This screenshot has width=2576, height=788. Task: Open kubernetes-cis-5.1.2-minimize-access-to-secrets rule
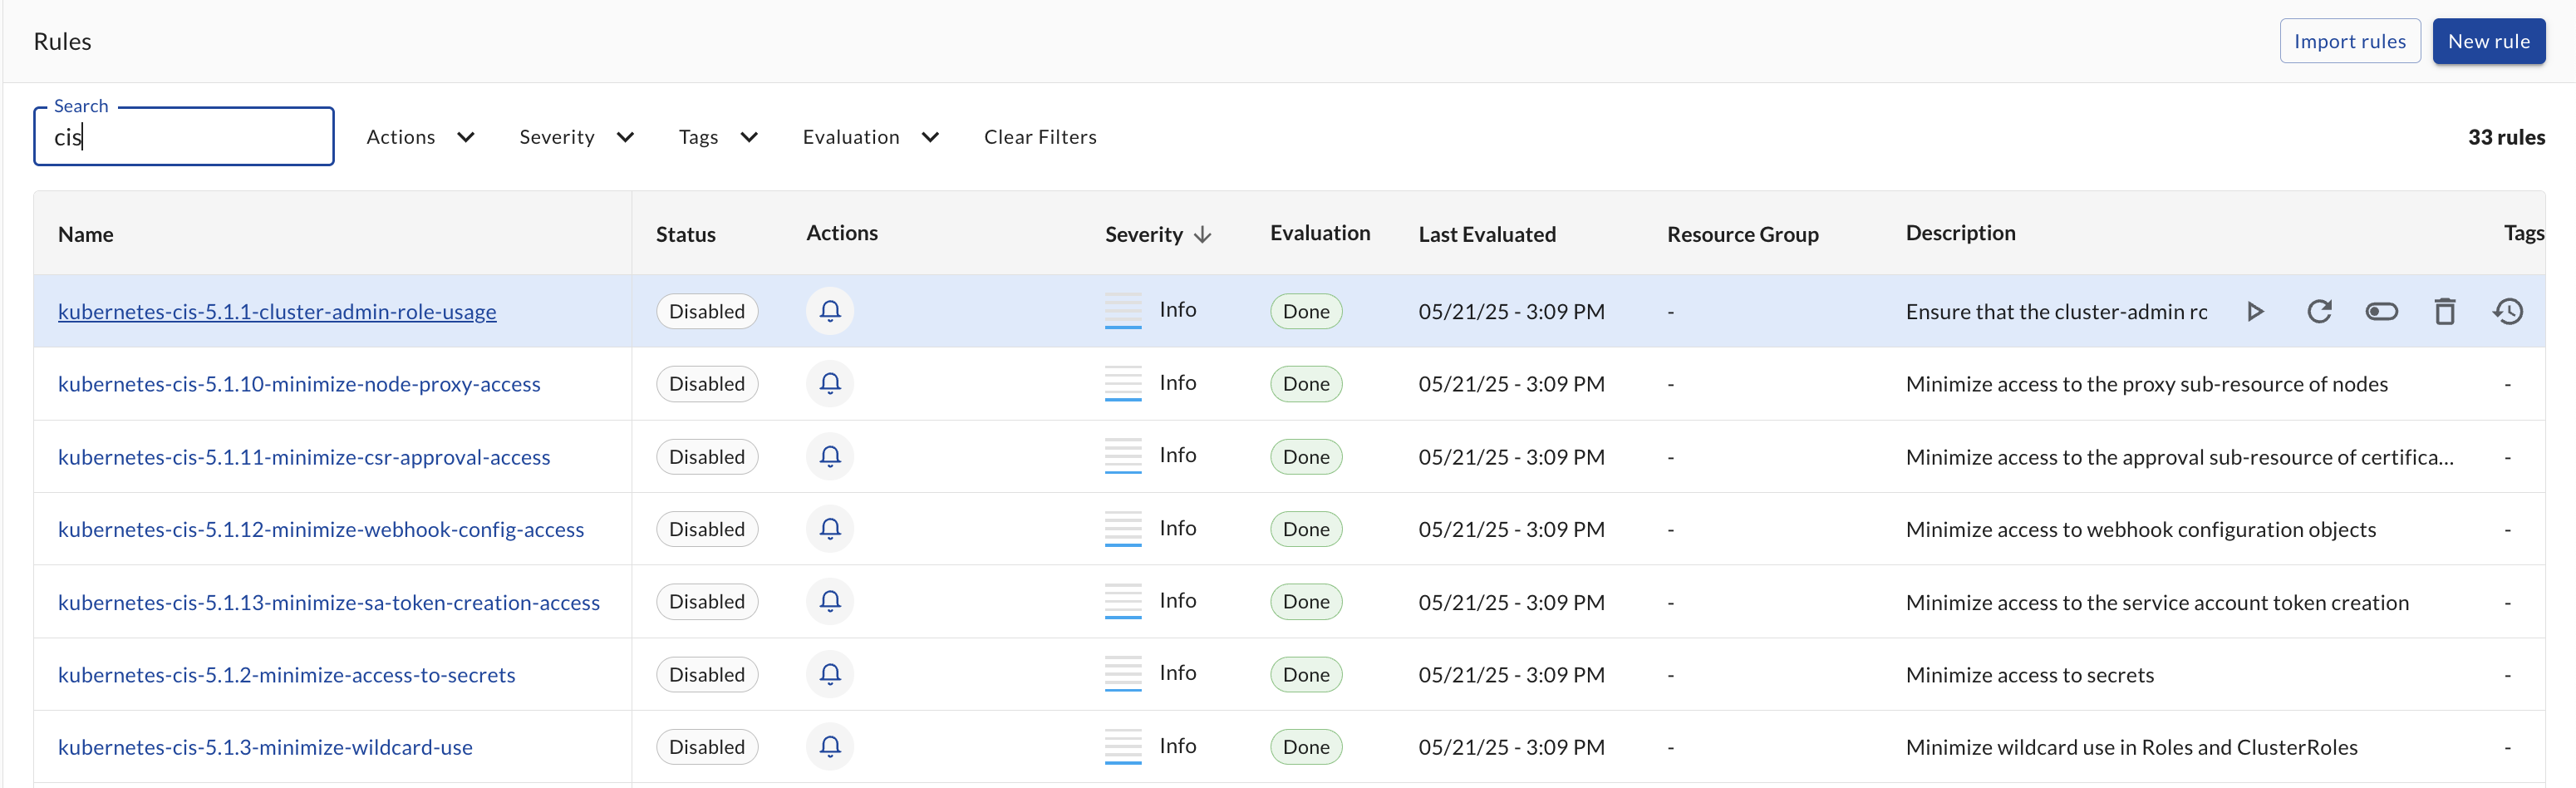[x=287, y=674]
